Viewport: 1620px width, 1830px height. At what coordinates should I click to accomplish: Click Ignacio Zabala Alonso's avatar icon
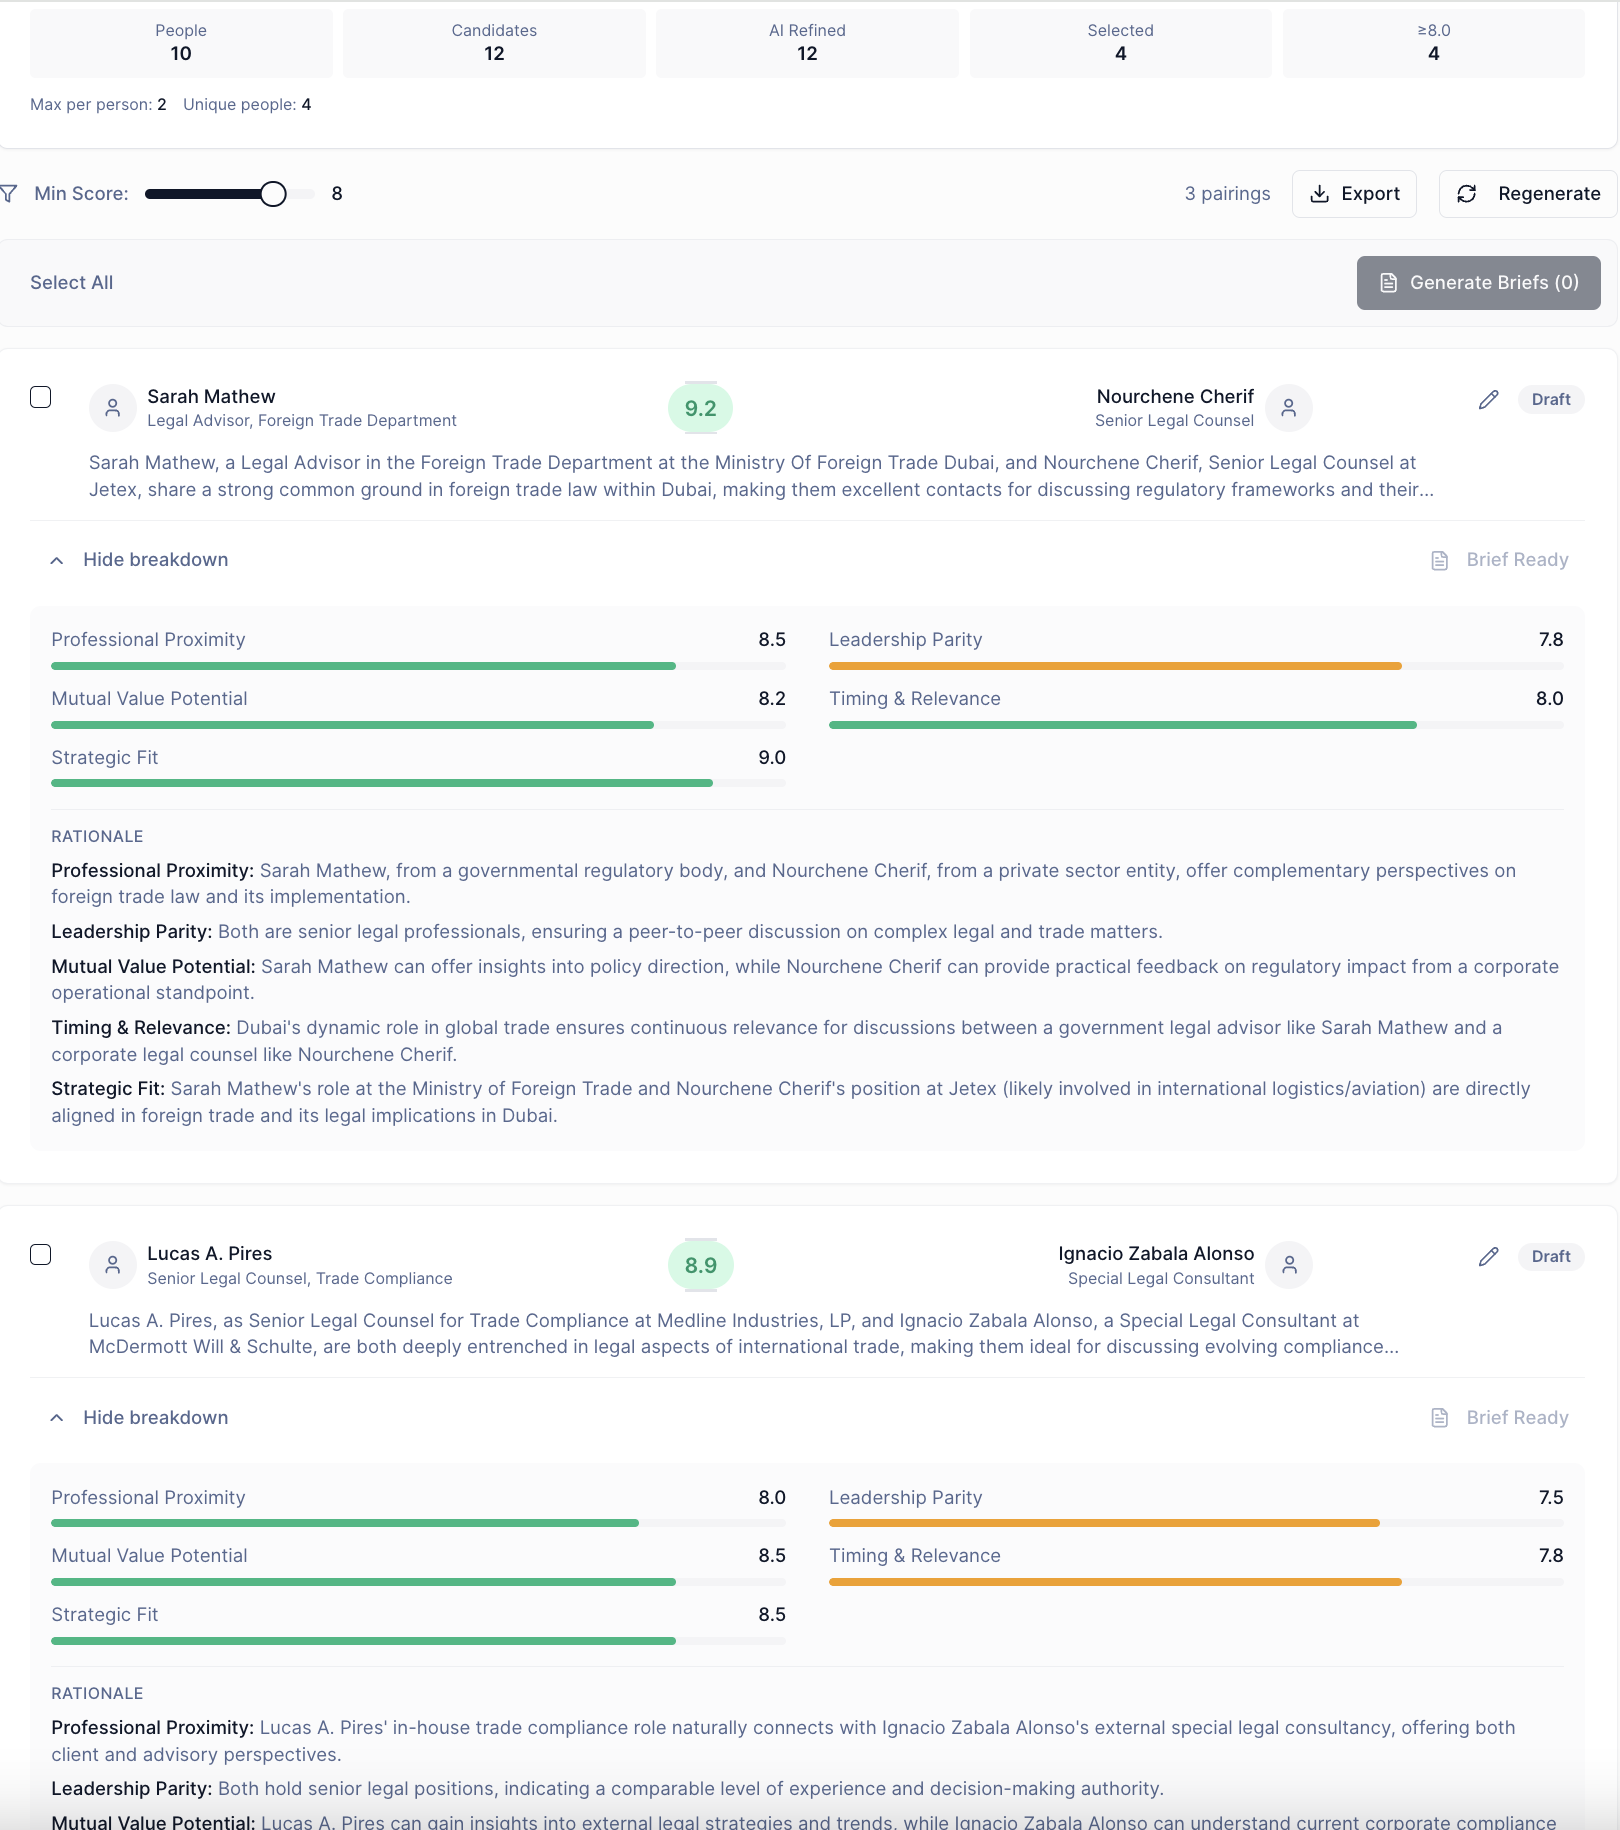point(1289,1265)
